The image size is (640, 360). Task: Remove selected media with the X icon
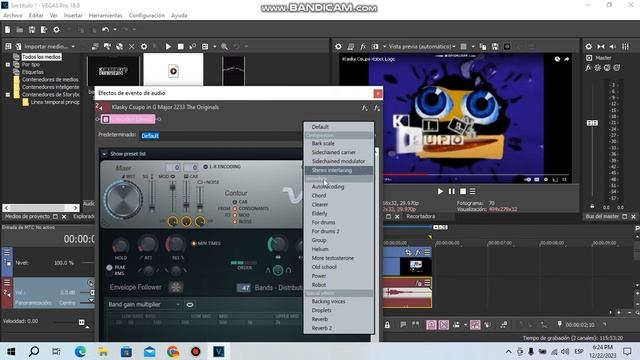click(131, 47)
